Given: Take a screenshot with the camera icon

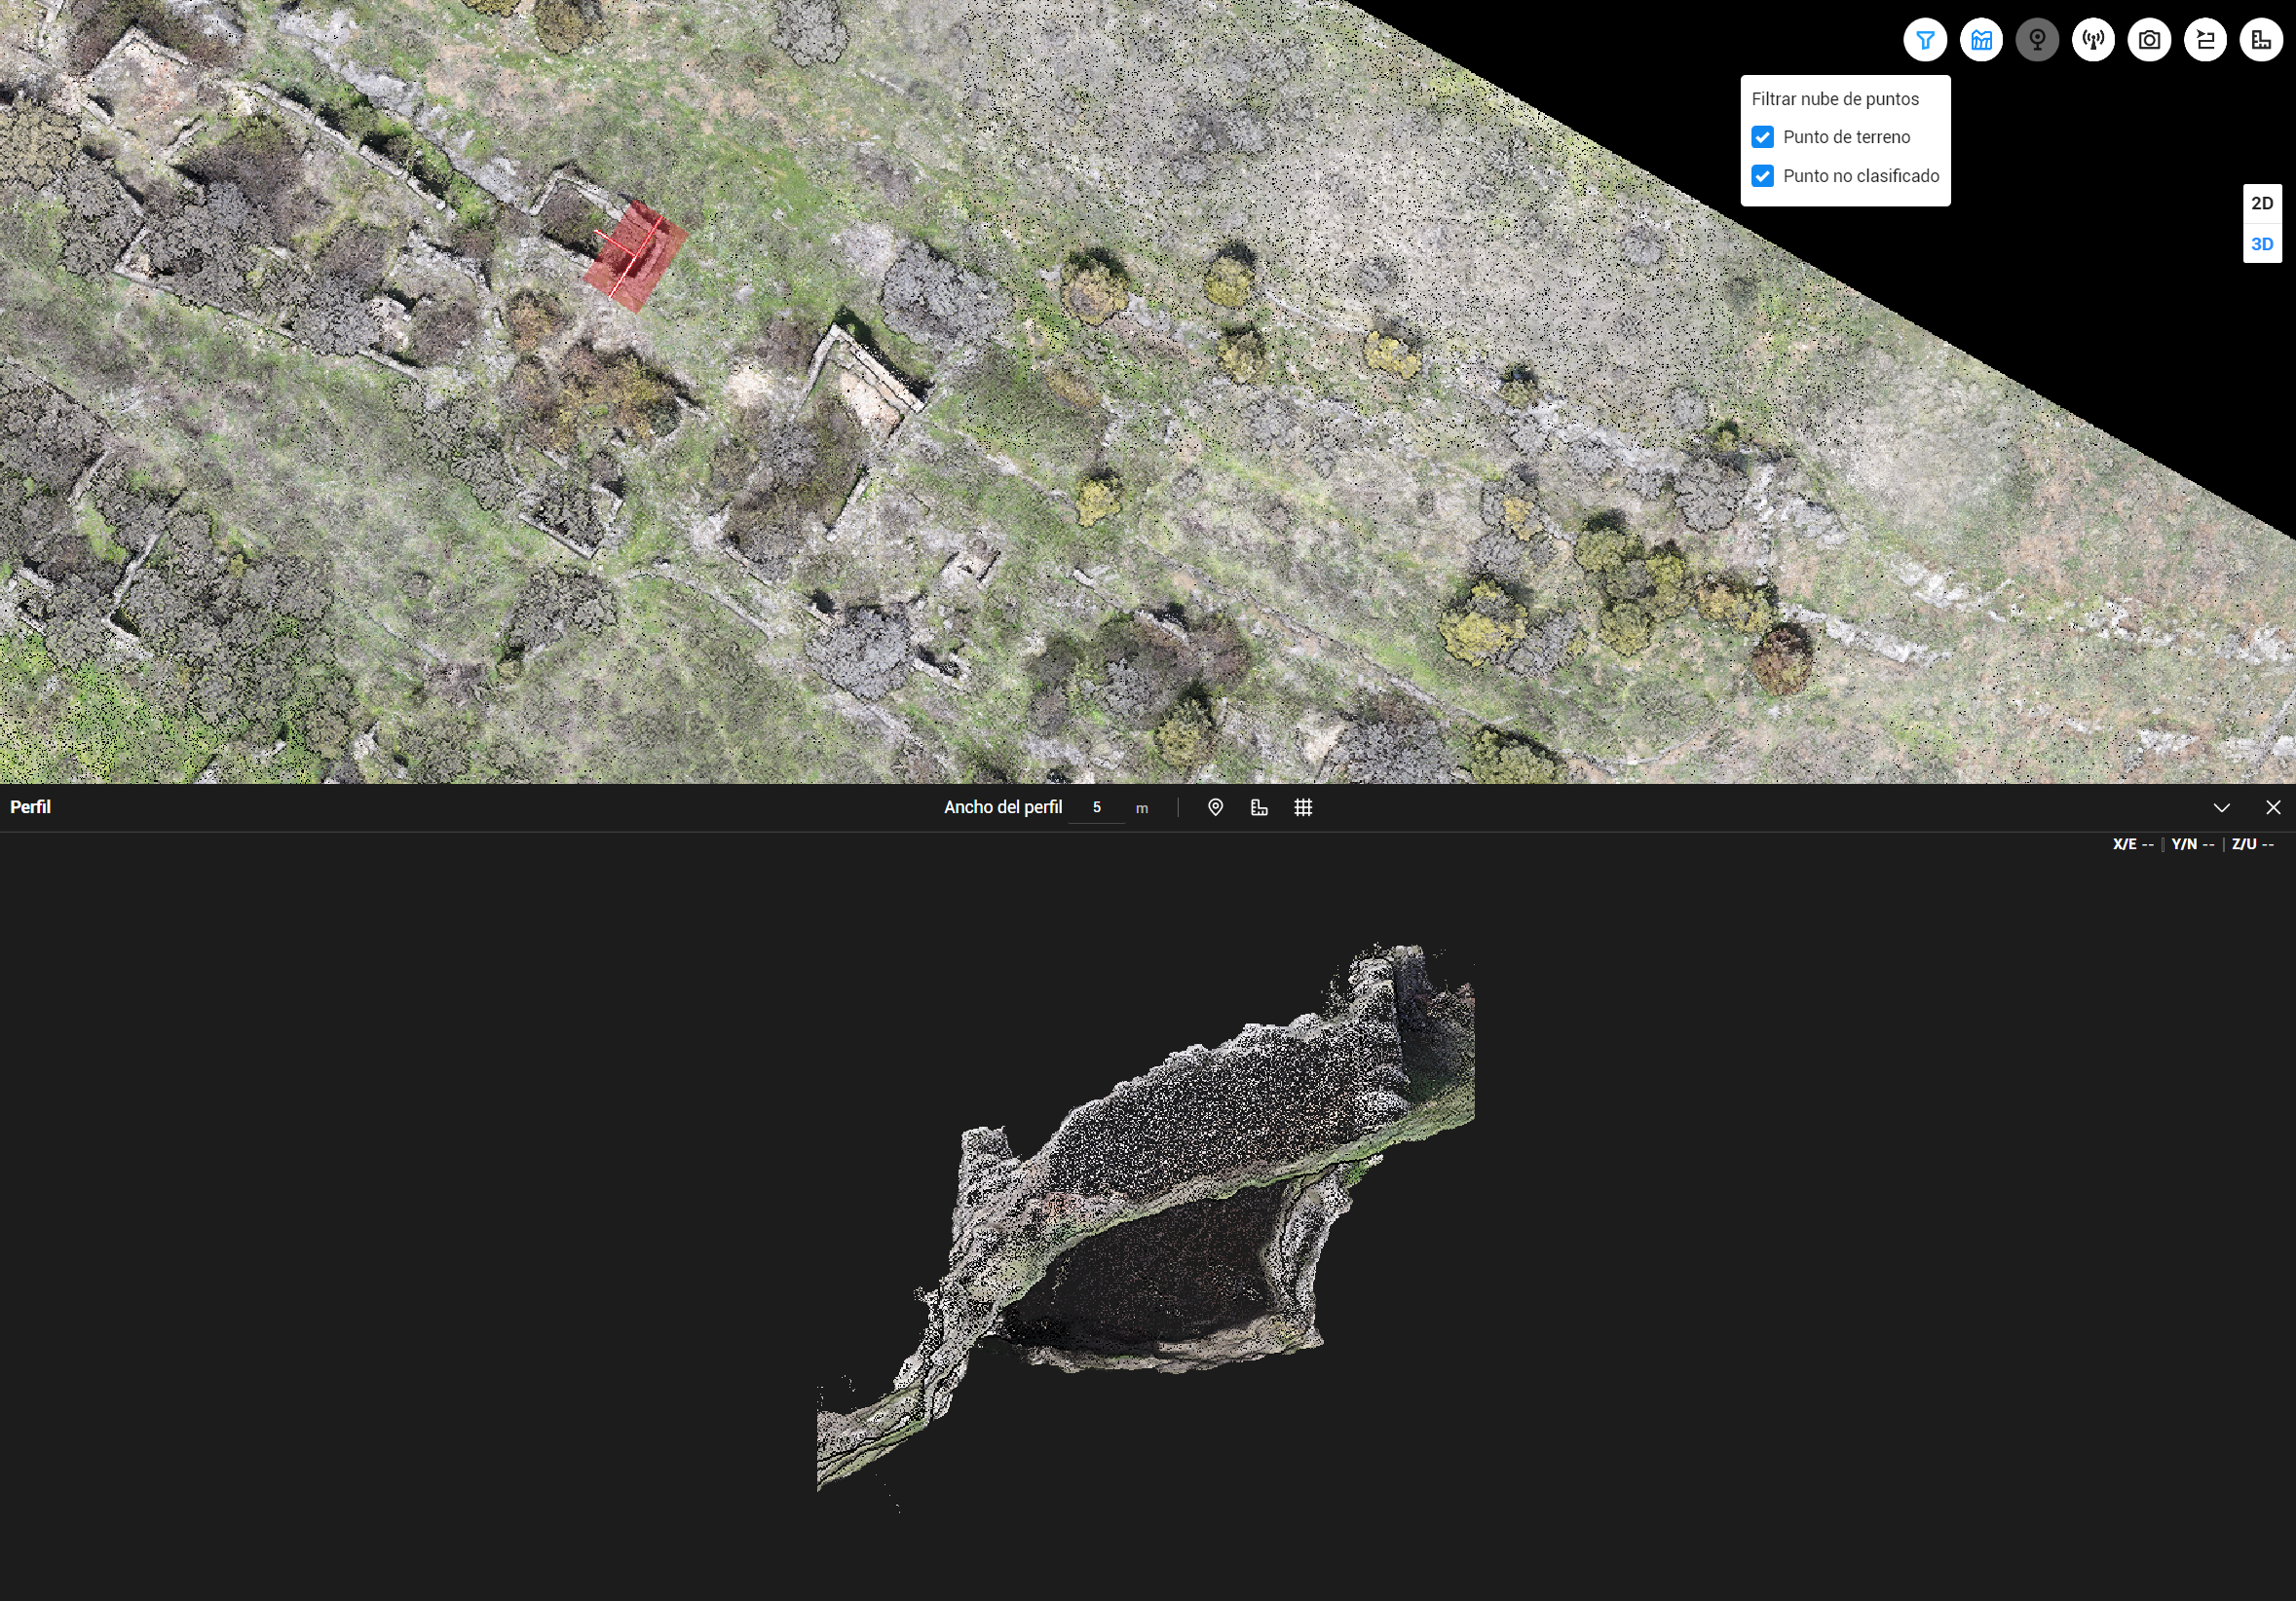Looking at the screenshot, I should coord(2149,40).
